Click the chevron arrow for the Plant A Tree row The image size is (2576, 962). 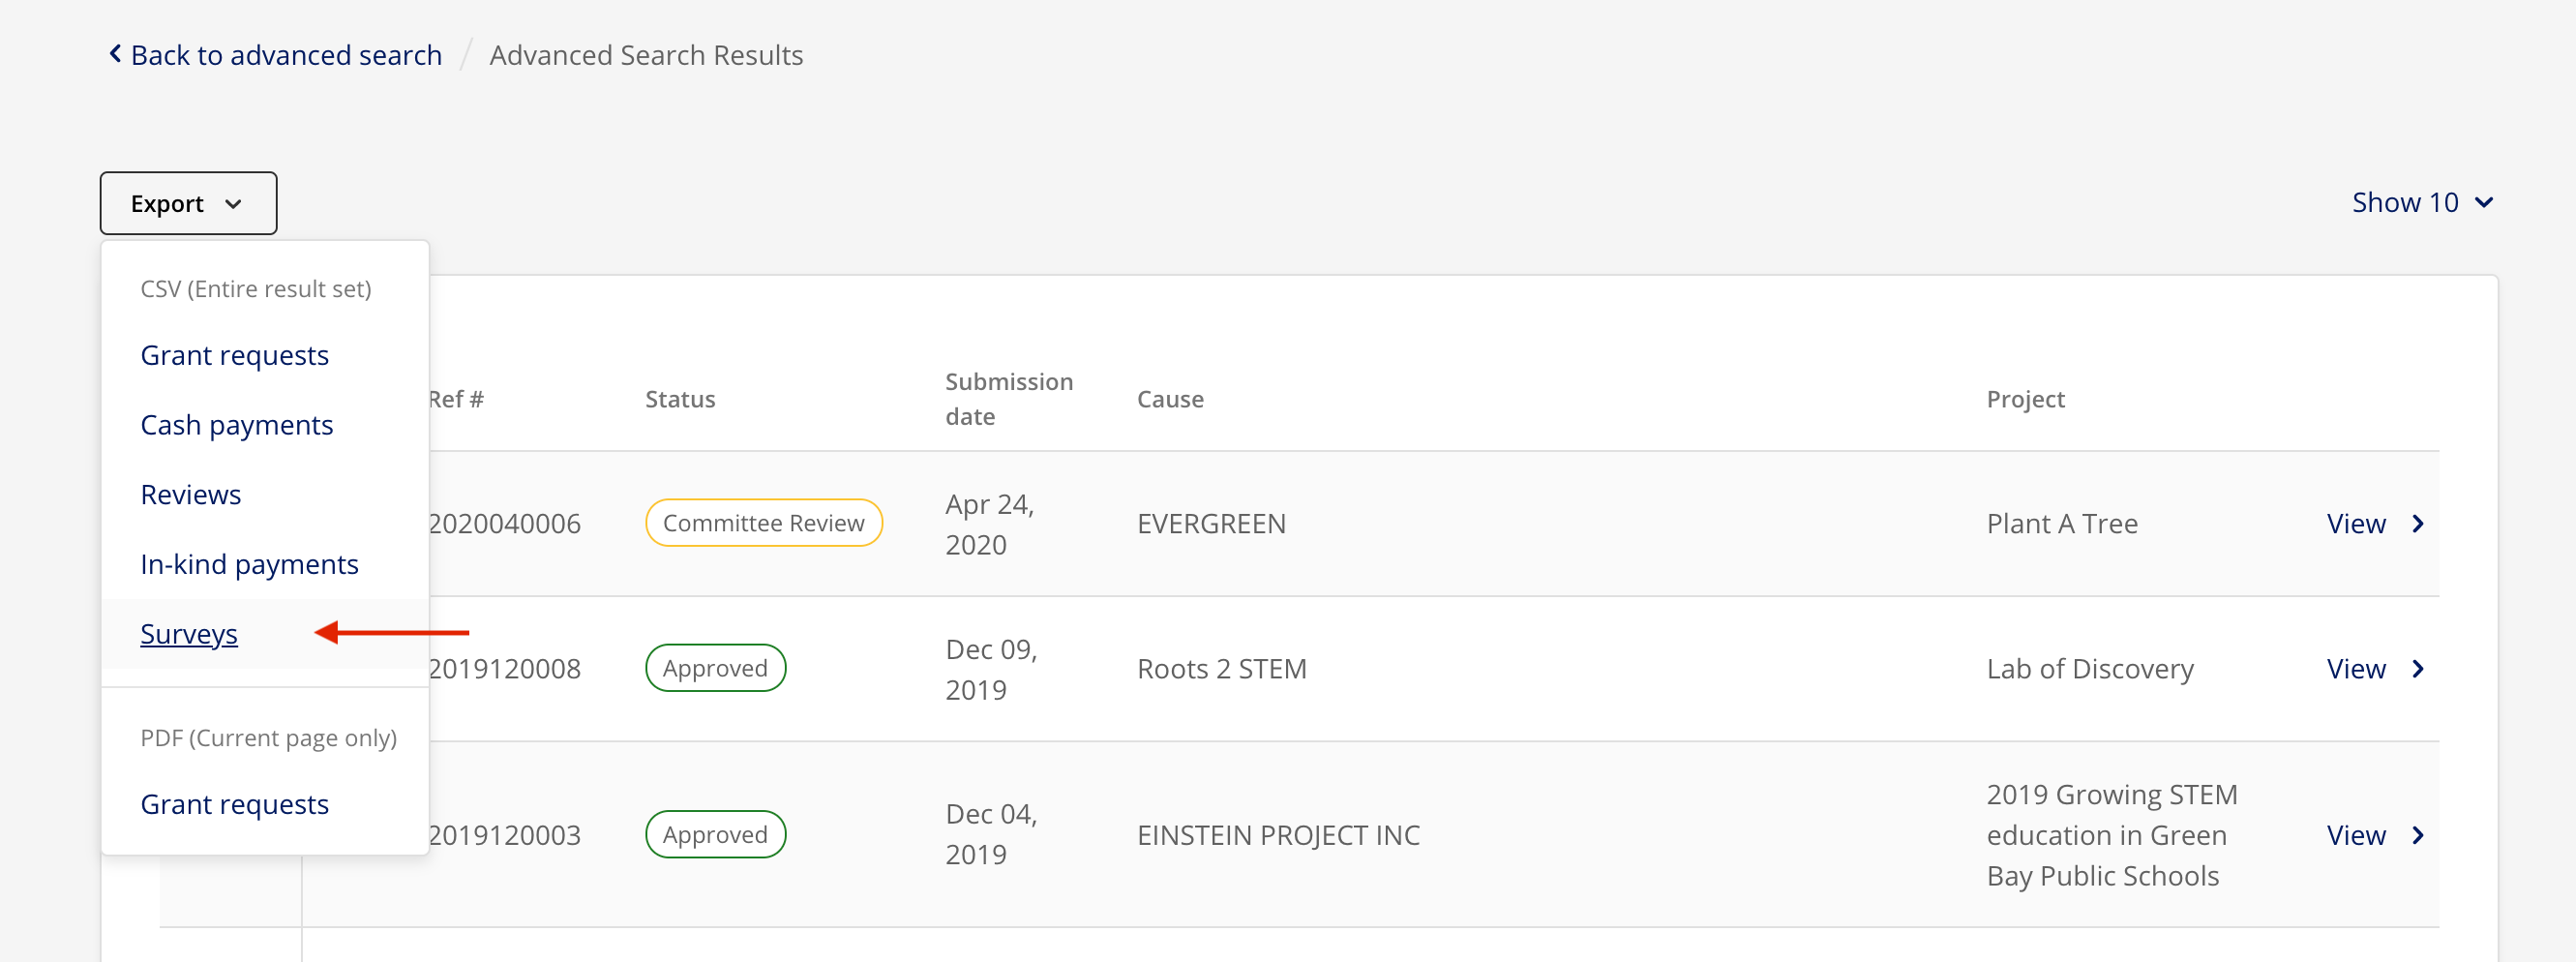point(2418,524)
